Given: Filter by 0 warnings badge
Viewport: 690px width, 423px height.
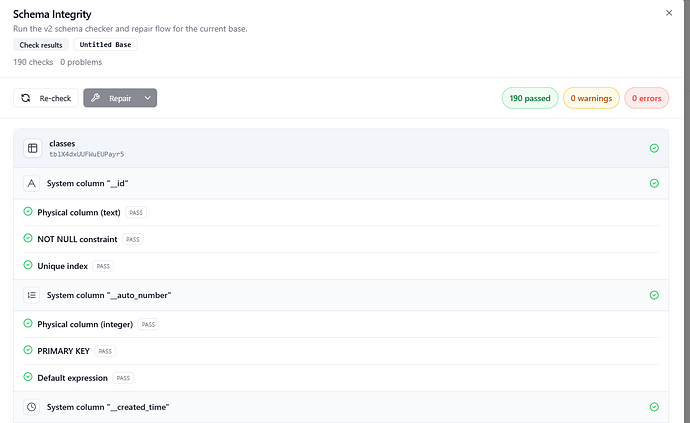Looking at the screenshot, I should pos(591,99).
